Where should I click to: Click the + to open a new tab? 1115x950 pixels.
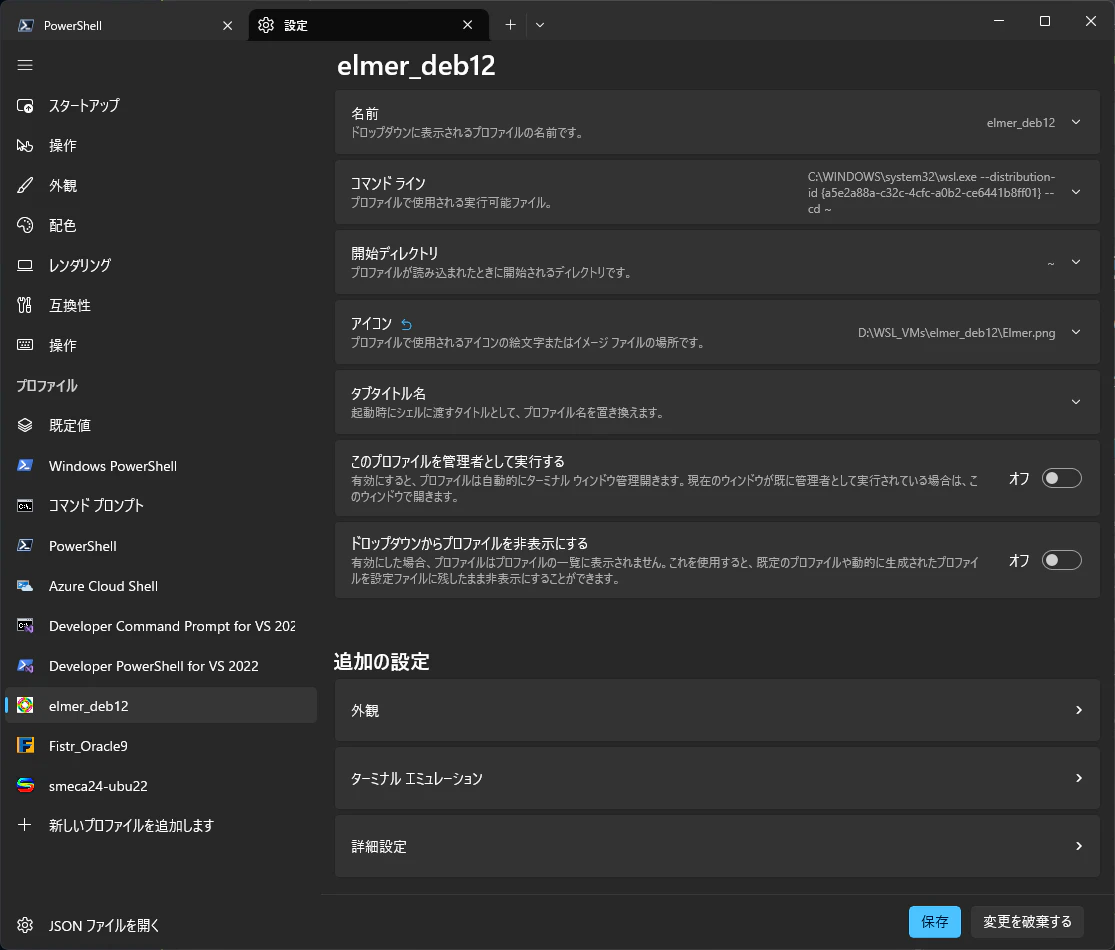(x=510, y=24)
